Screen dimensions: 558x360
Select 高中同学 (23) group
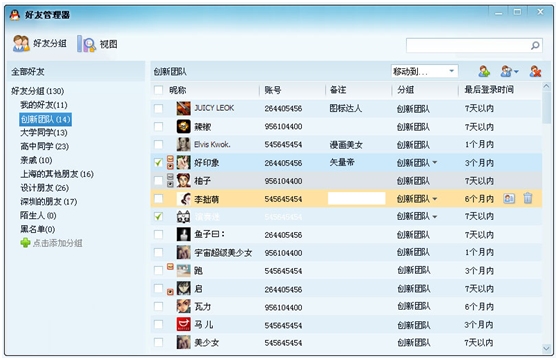[x=44, y=146]
